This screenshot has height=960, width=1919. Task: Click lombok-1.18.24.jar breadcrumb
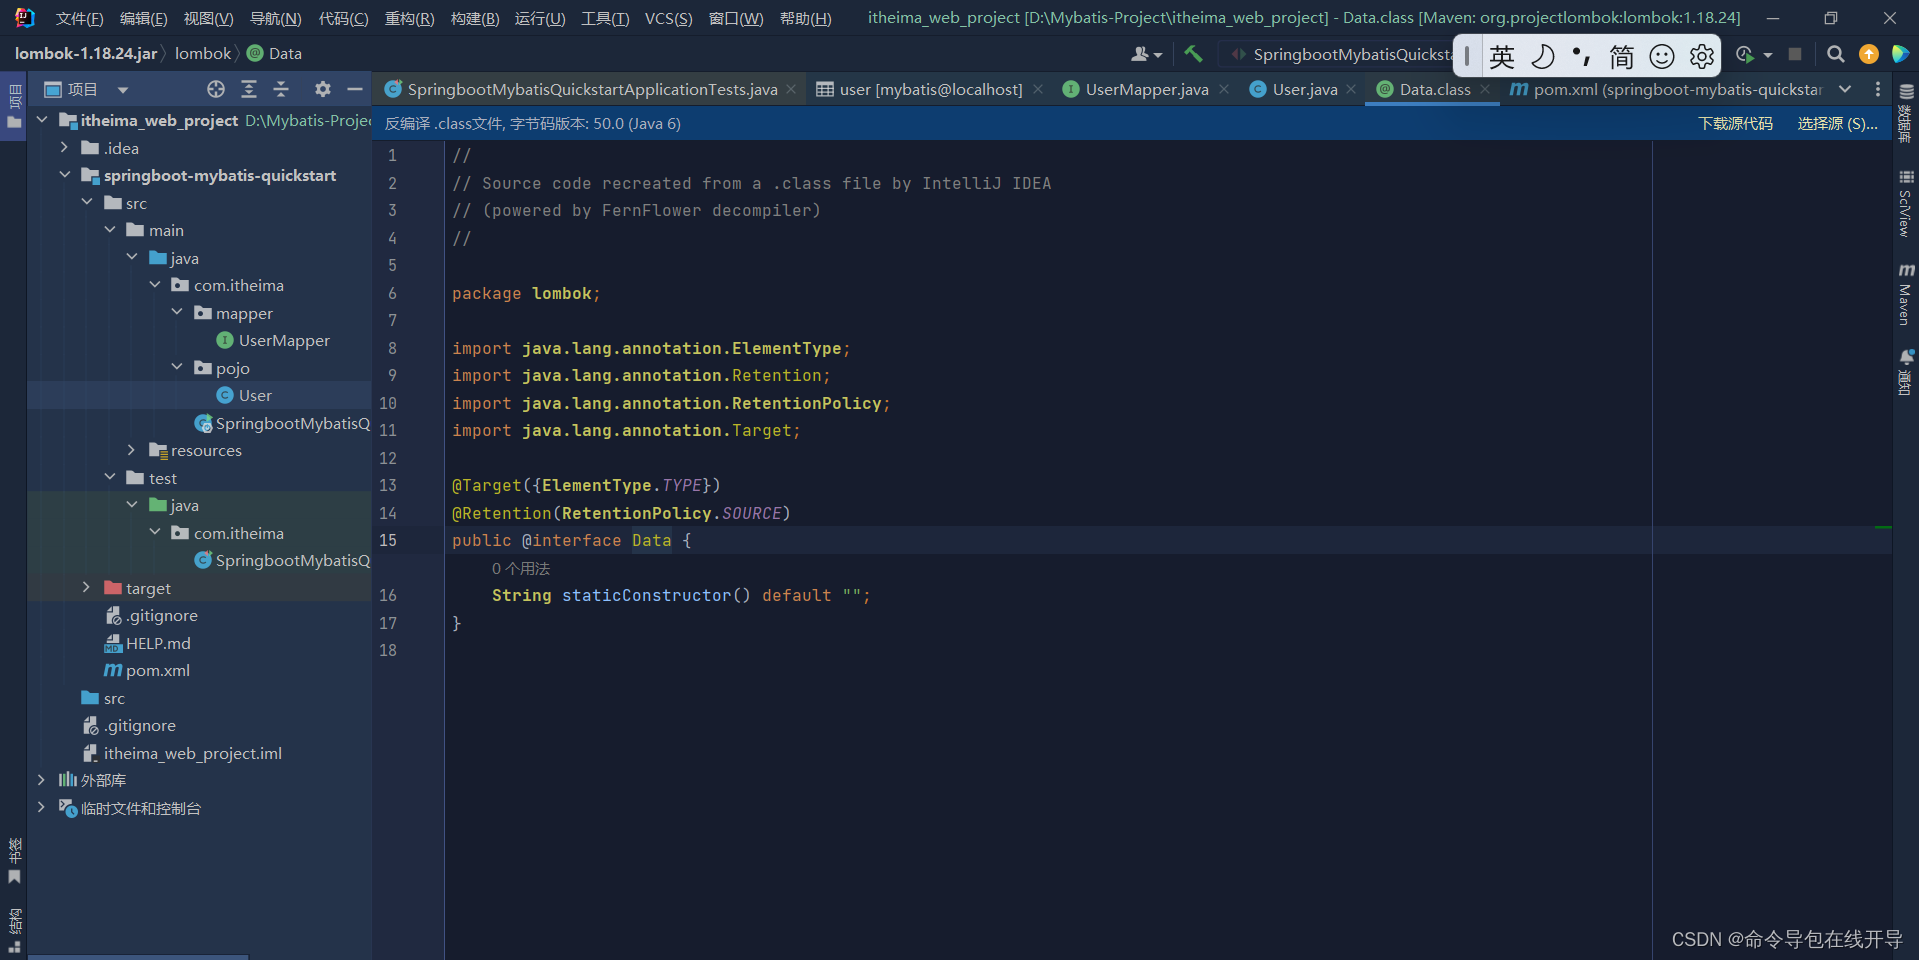point(86,53)
